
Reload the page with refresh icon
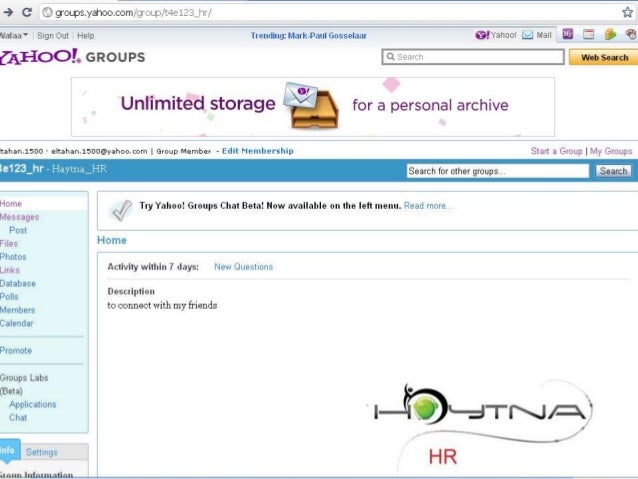pyautogui.click(x=27, y=12)
